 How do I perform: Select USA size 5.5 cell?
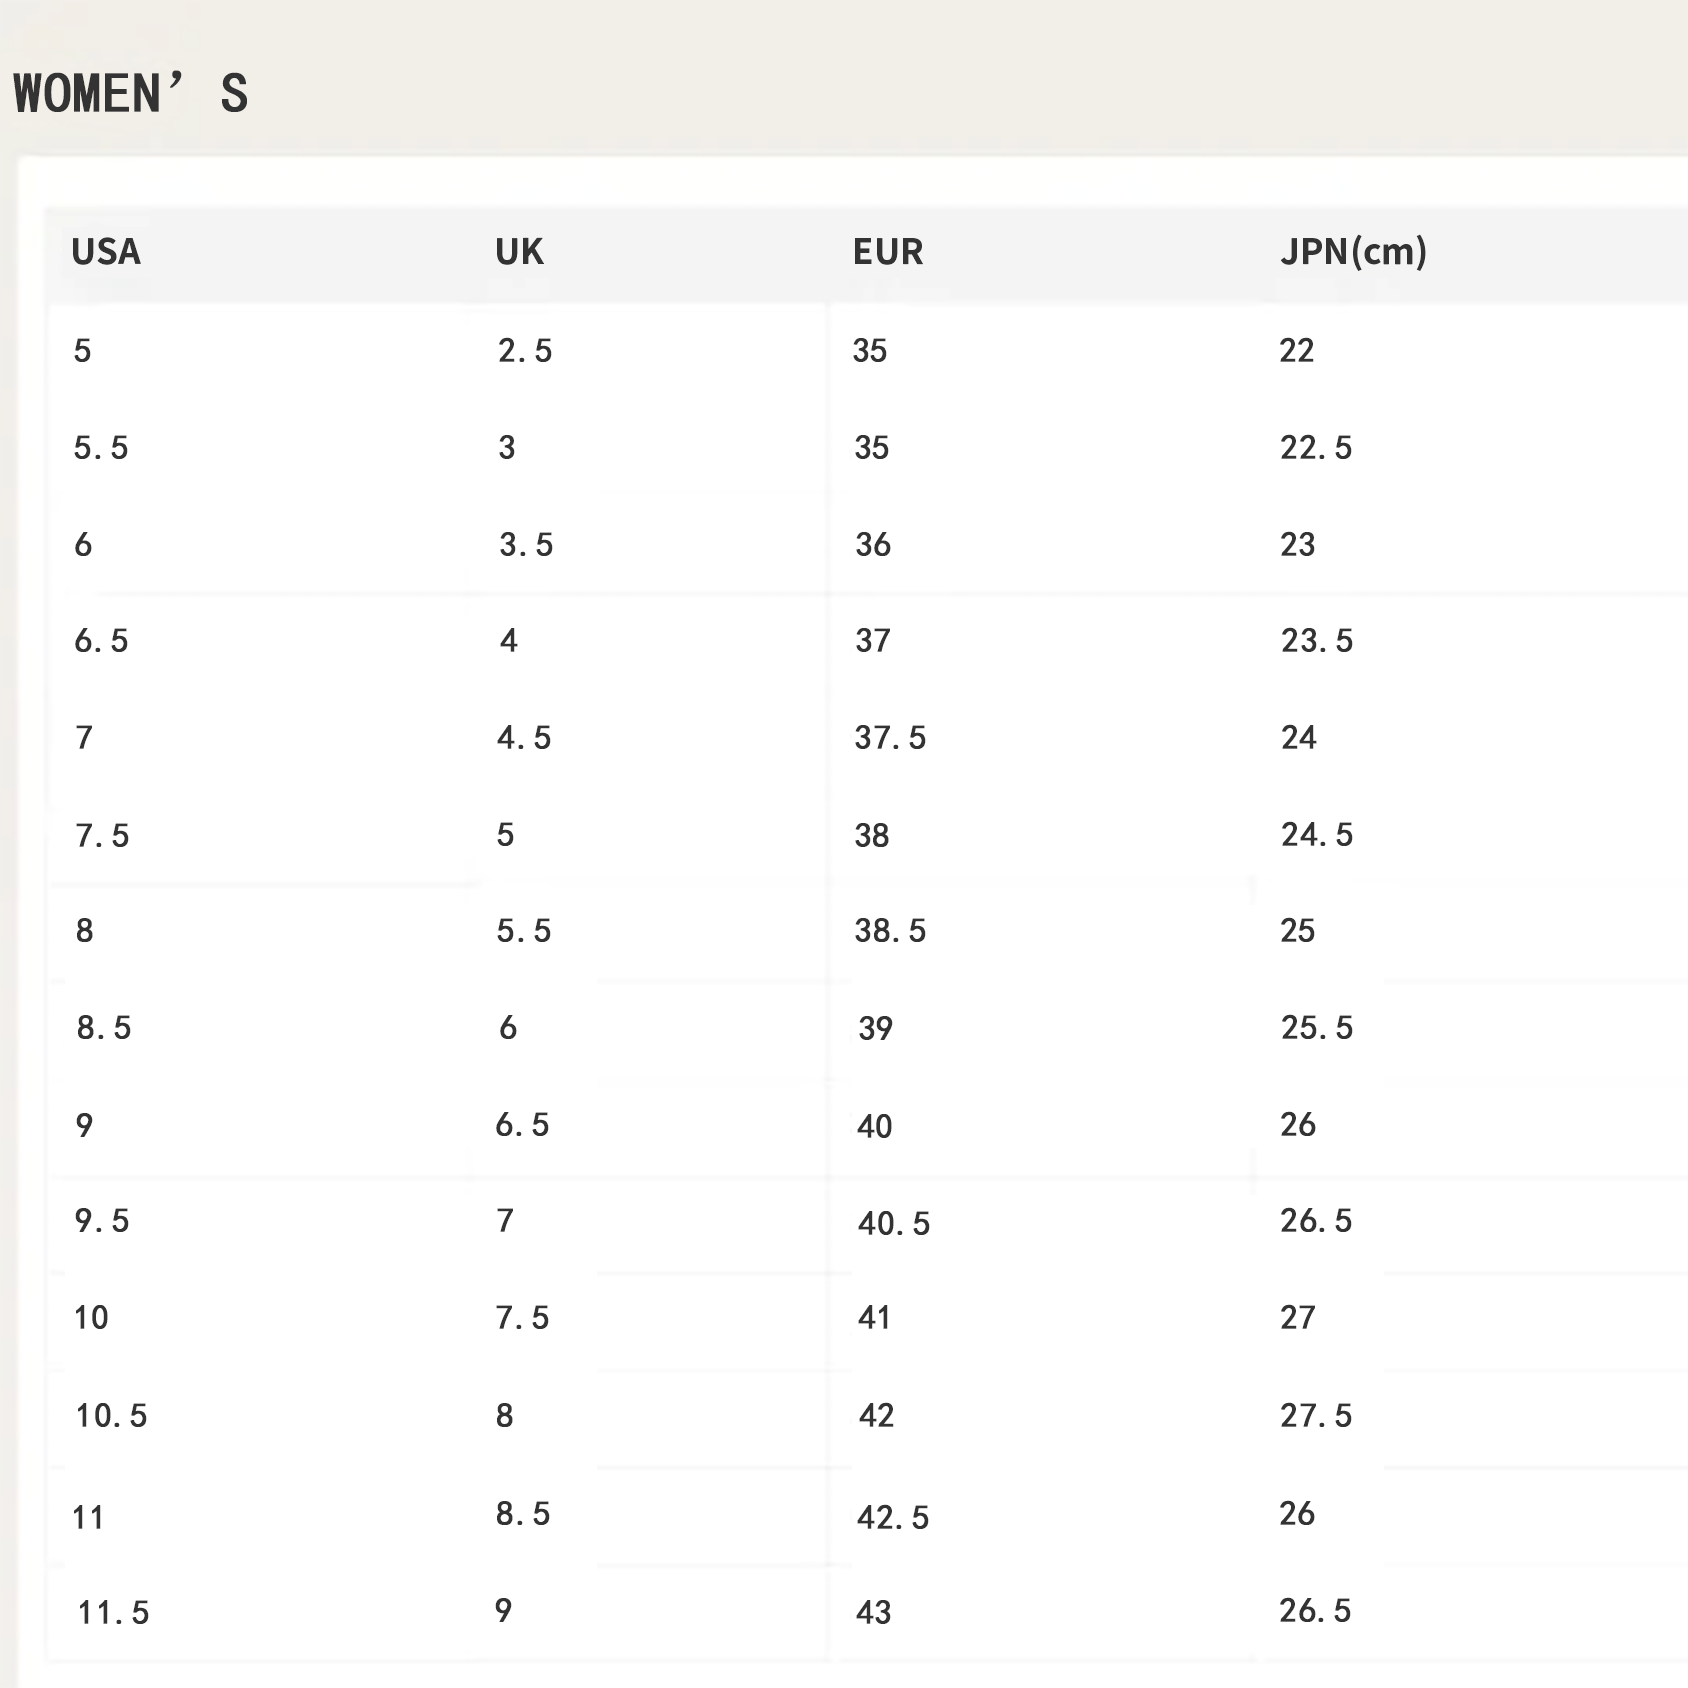click(x=101, y=448)
